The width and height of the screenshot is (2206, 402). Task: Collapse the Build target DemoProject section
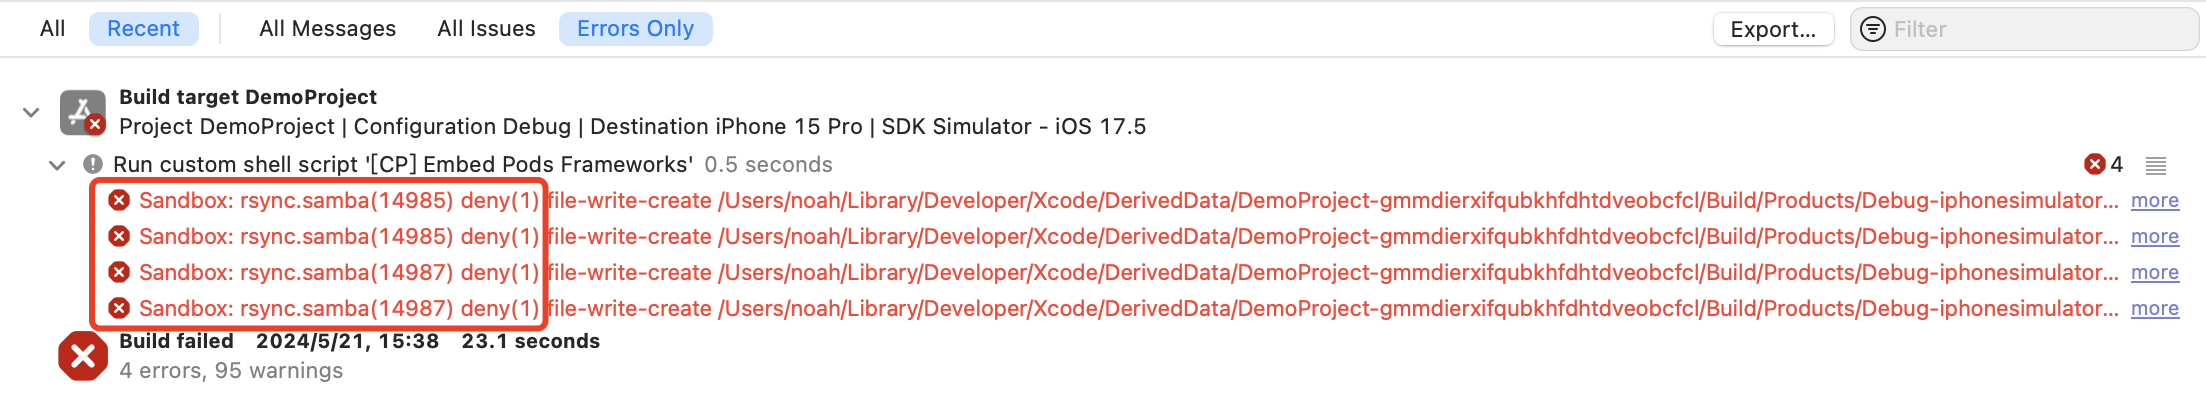(31, 112)
